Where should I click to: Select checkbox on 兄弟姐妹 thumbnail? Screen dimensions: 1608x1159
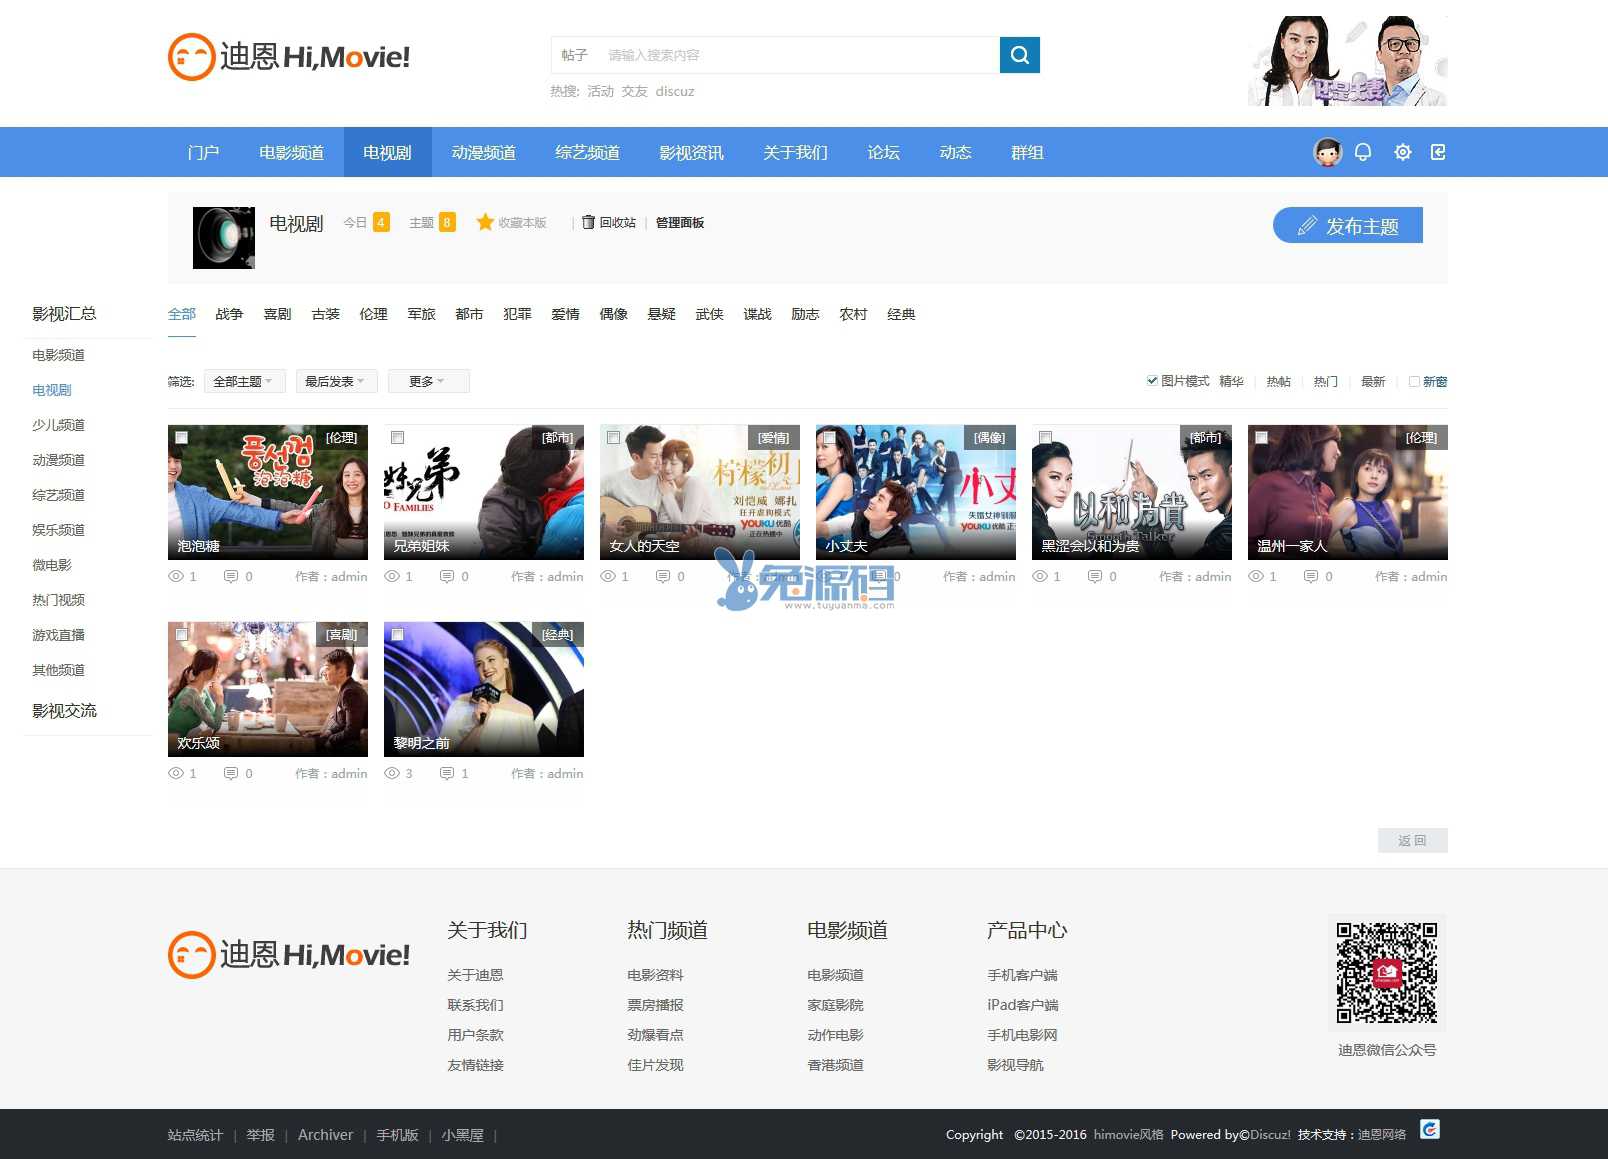pos(398,438)
